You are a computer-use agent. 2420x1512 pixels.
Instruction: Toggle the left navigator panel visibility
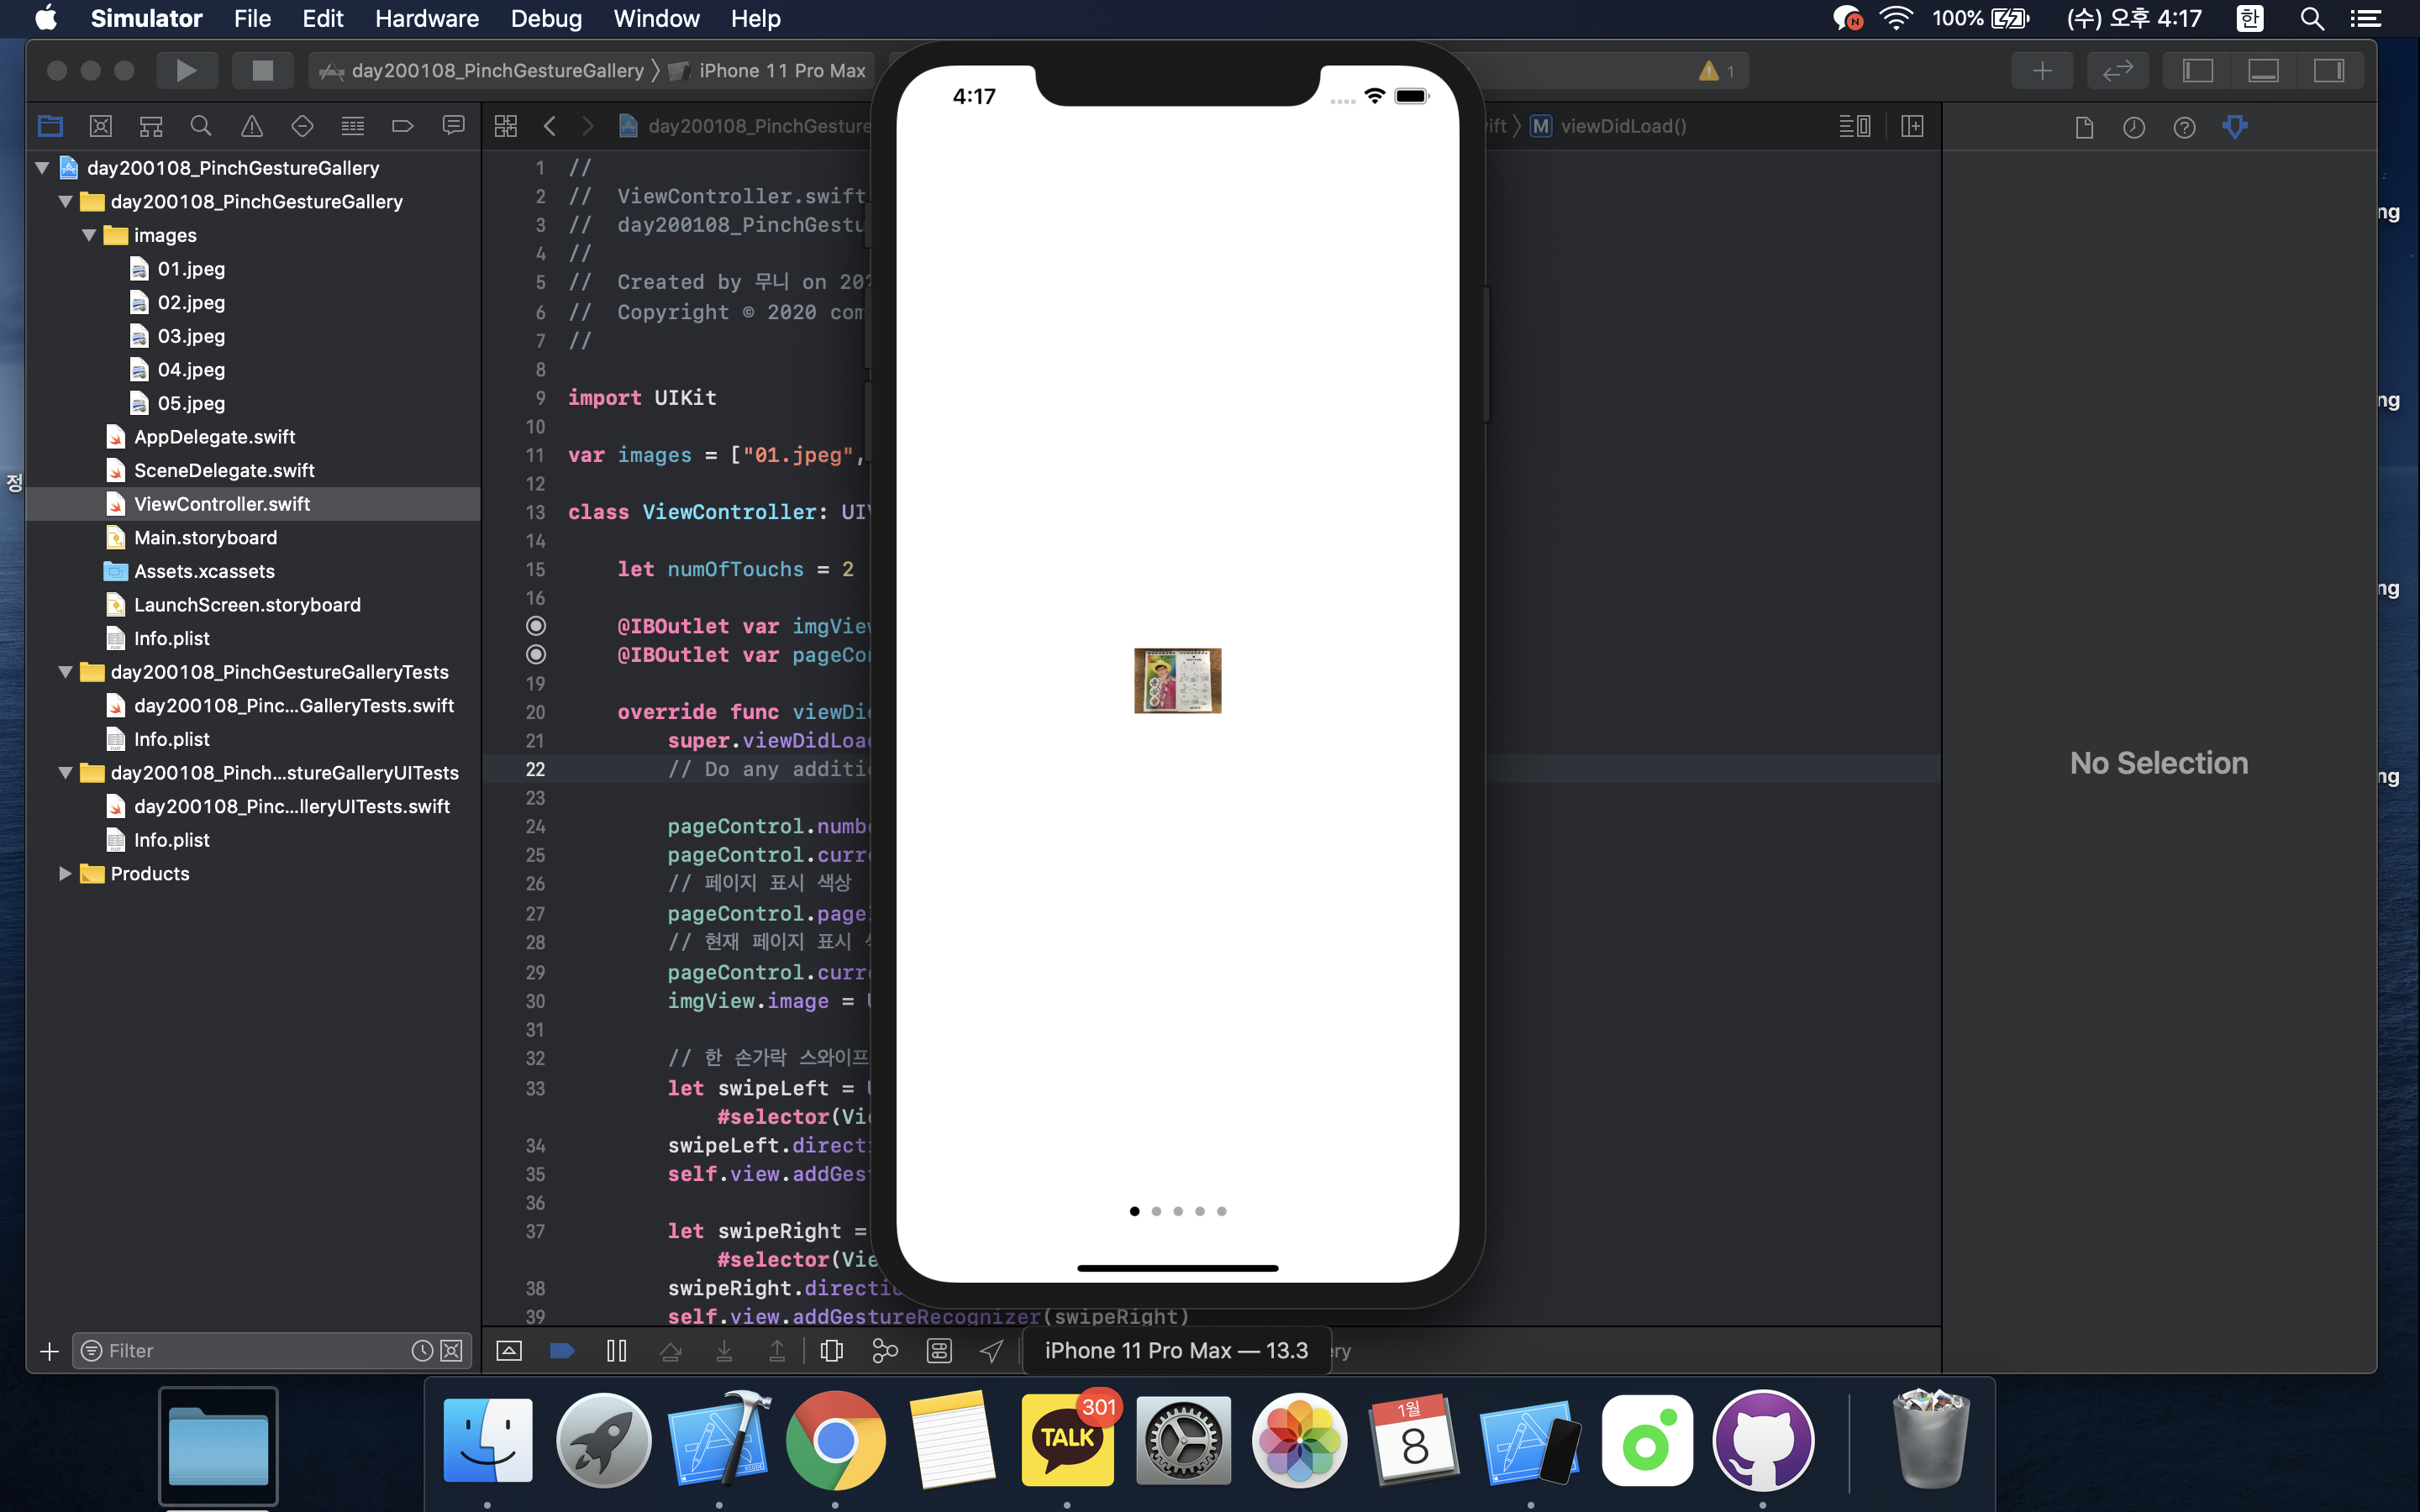(2197, 70)
